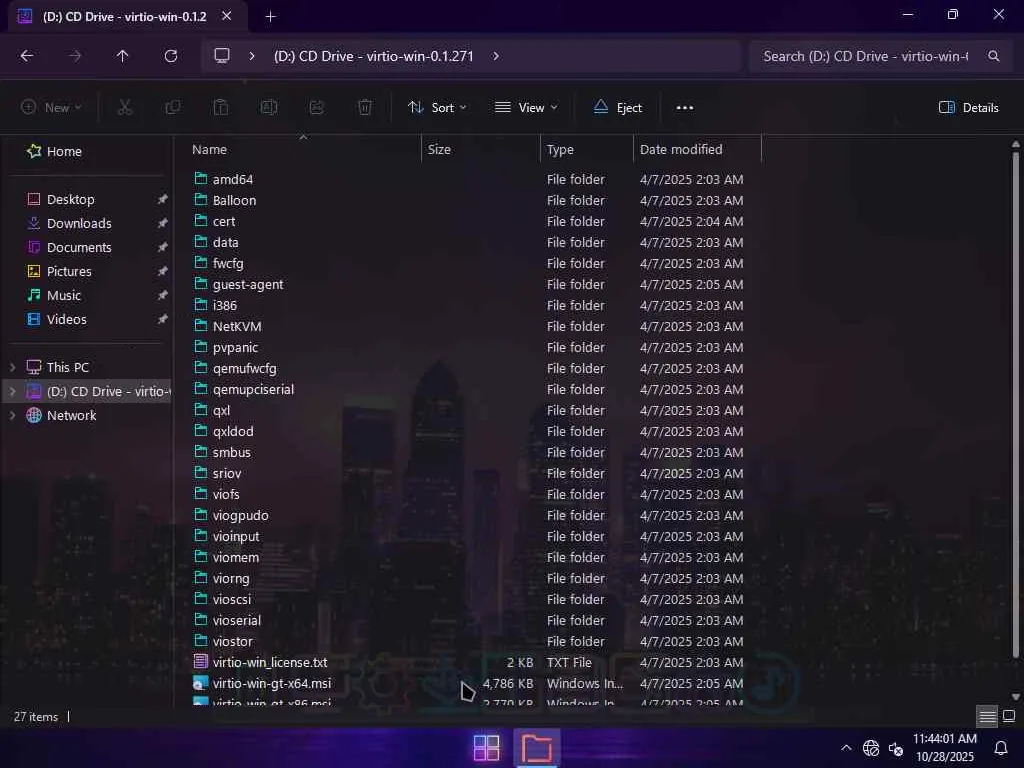Select the viostor folder
Image resolution: width=1024 pixels, height=768 pixels.
tap(232, 641)
